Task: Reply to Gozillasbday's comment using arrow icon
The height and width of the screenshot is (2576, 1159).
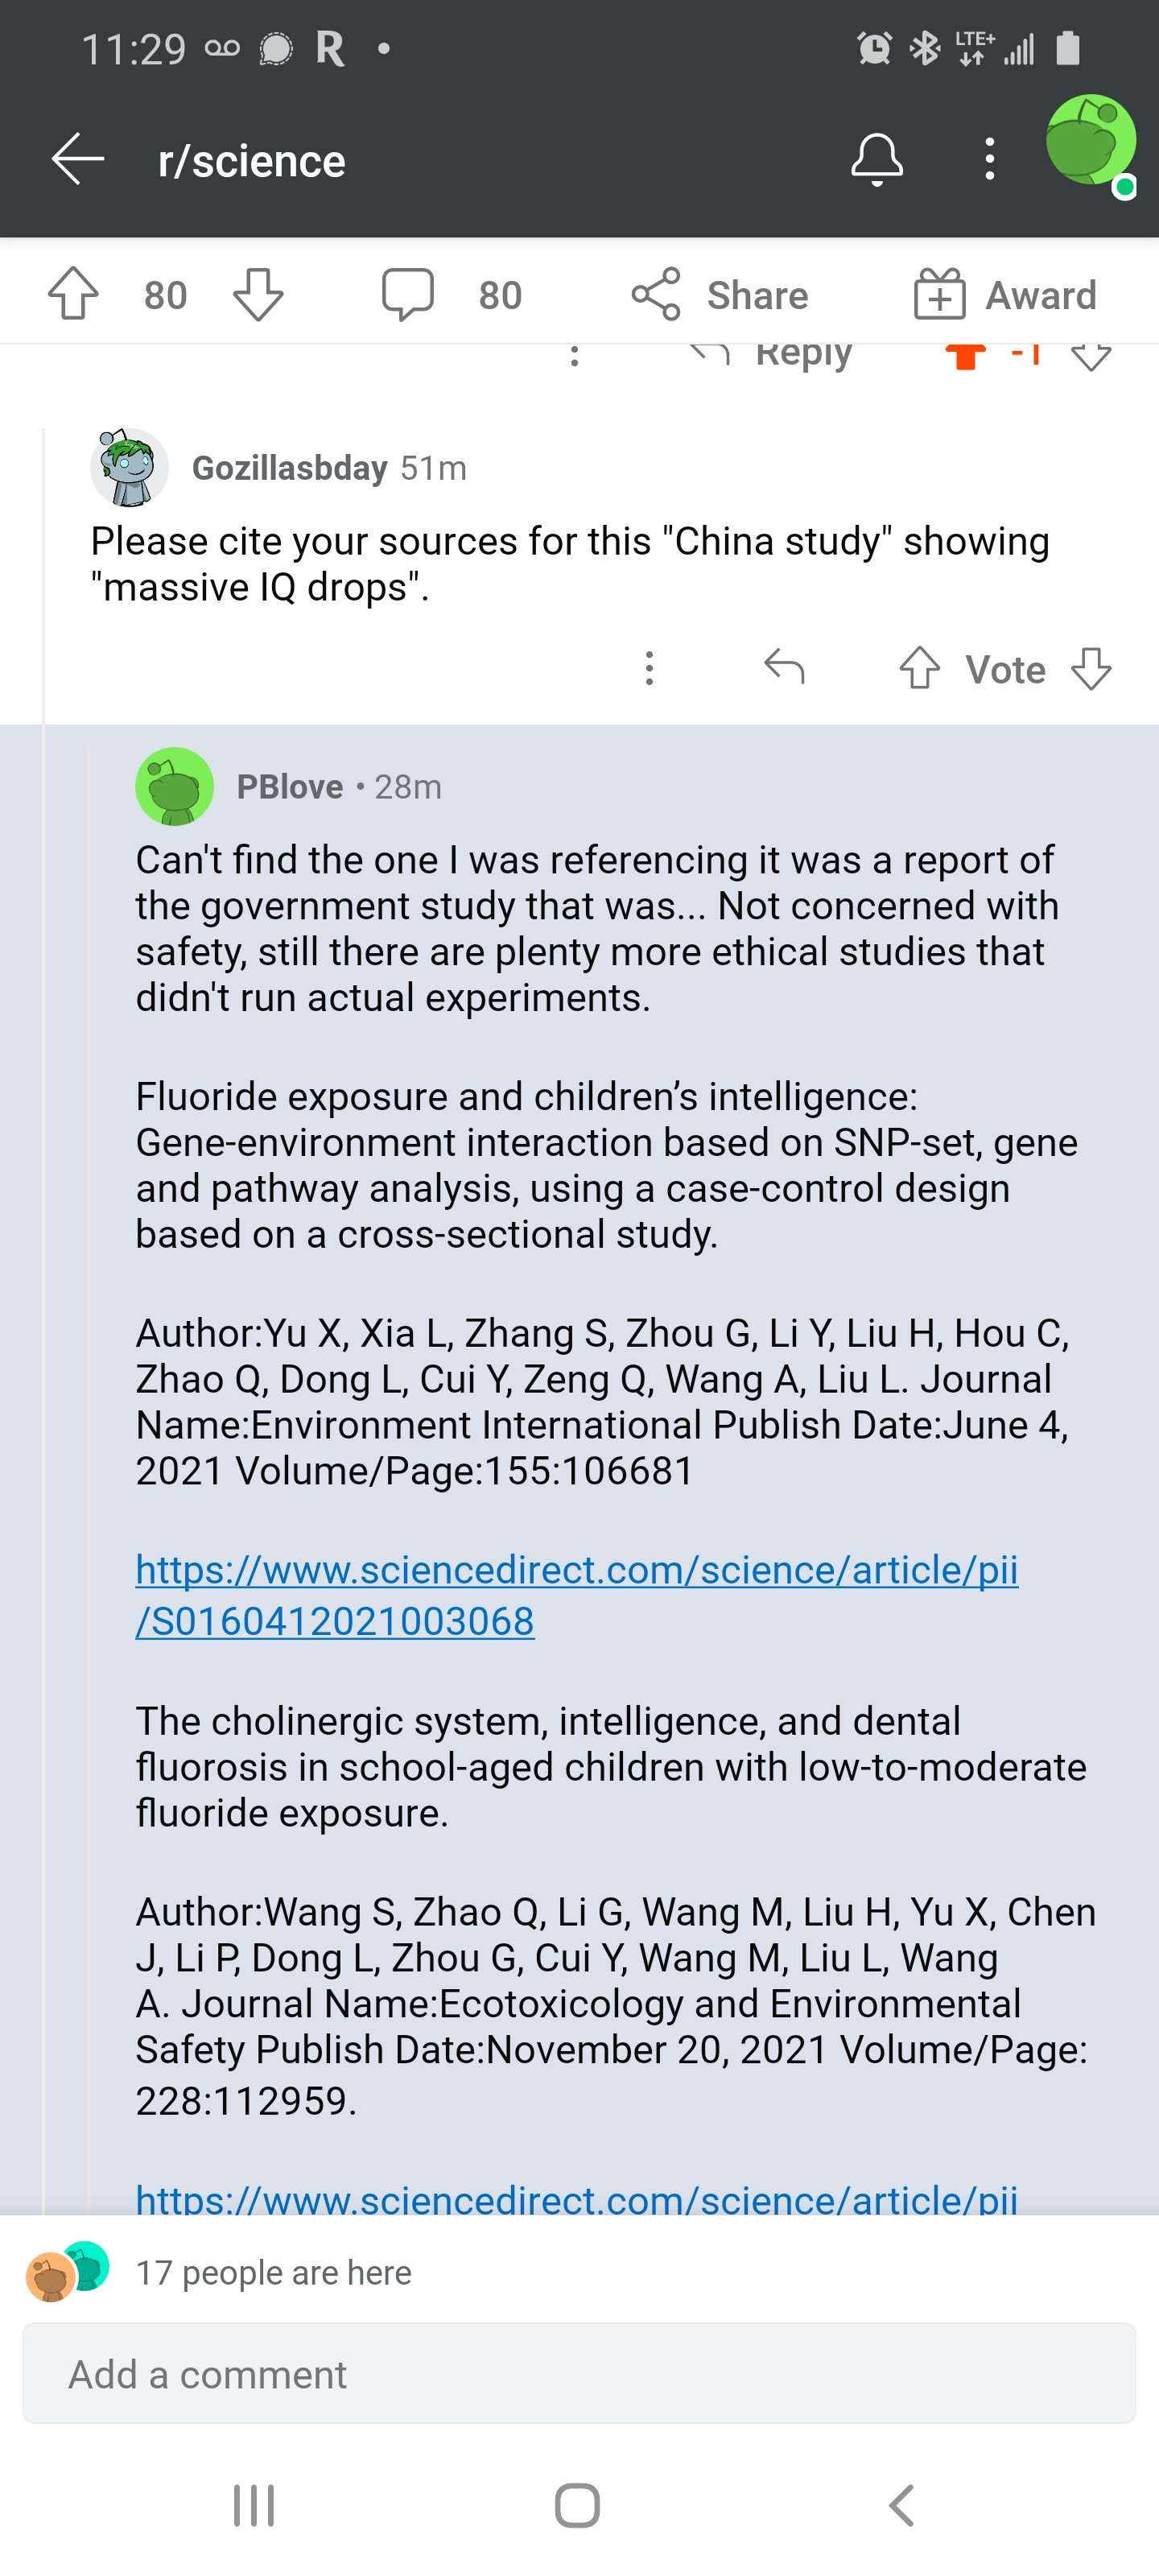Action: tap(784, 667)
